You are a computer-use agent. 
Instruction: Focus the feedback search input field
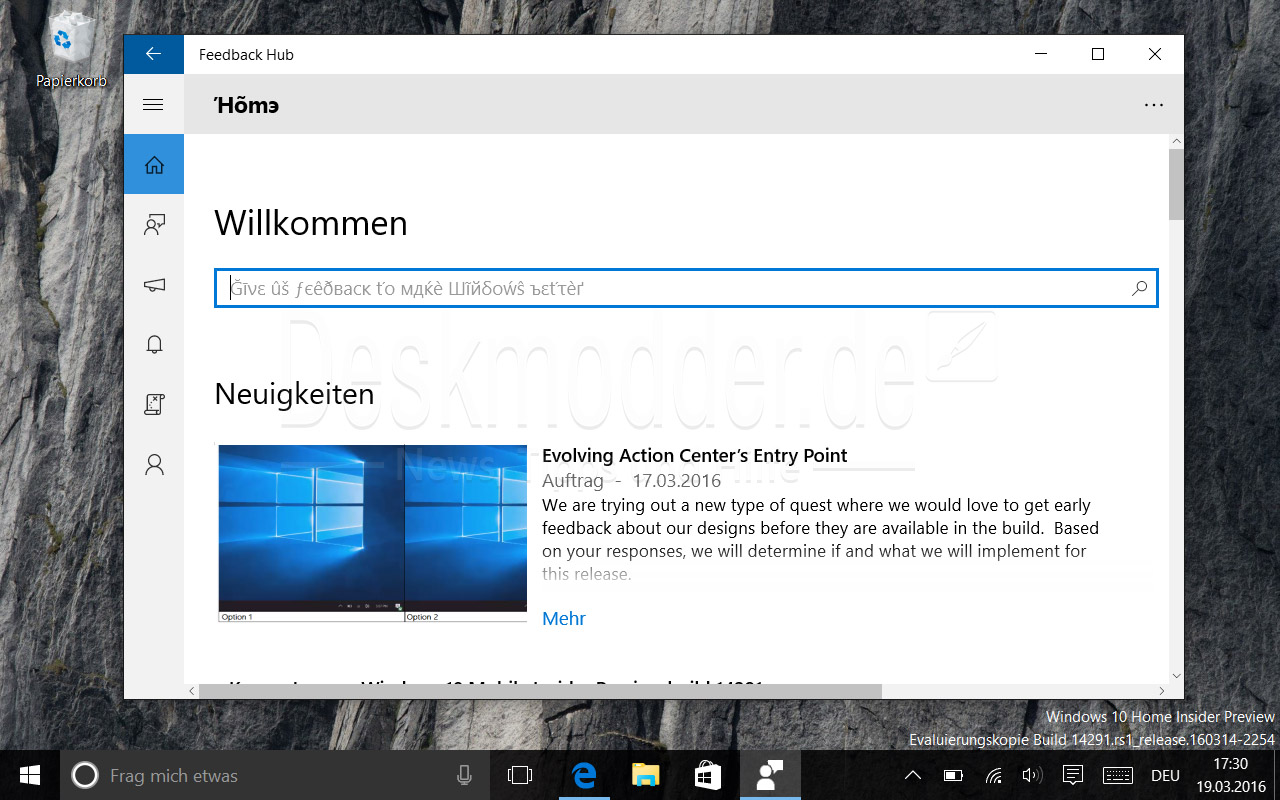point(686,288)
